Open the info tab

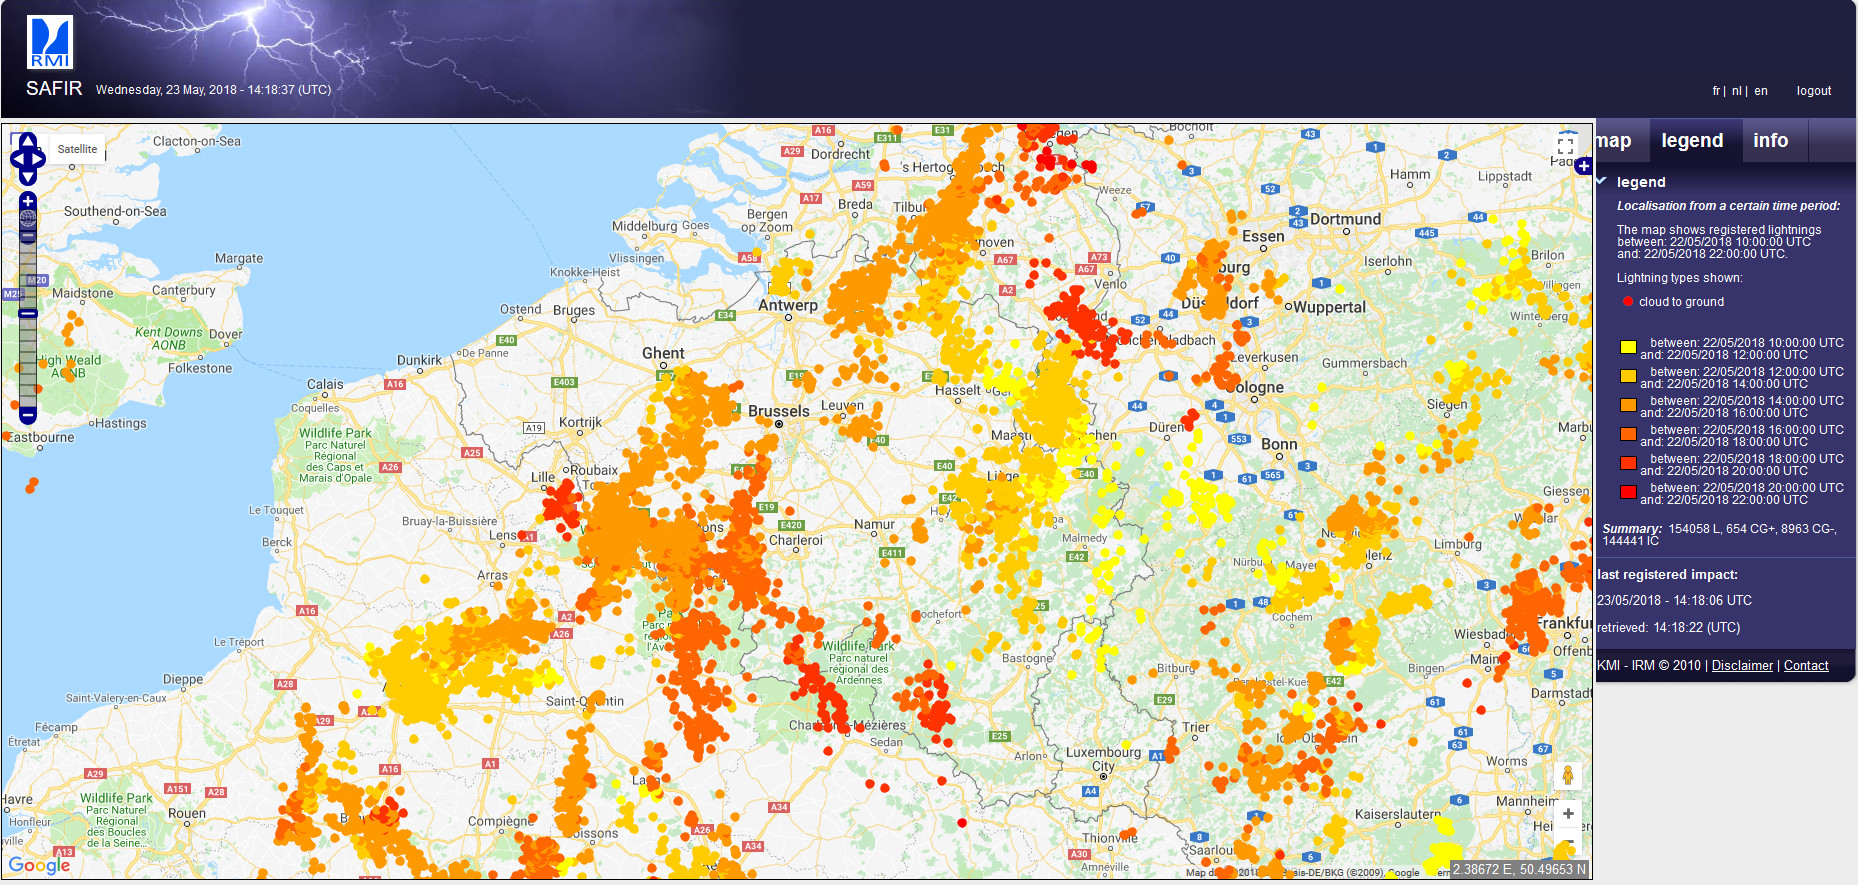[x=1770, y=141]
